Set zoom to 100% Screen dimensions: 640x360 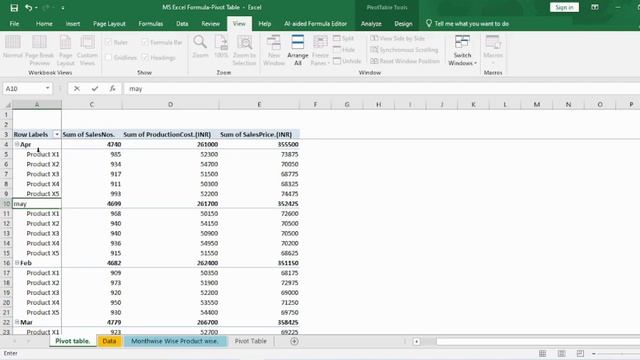[221, 47]
